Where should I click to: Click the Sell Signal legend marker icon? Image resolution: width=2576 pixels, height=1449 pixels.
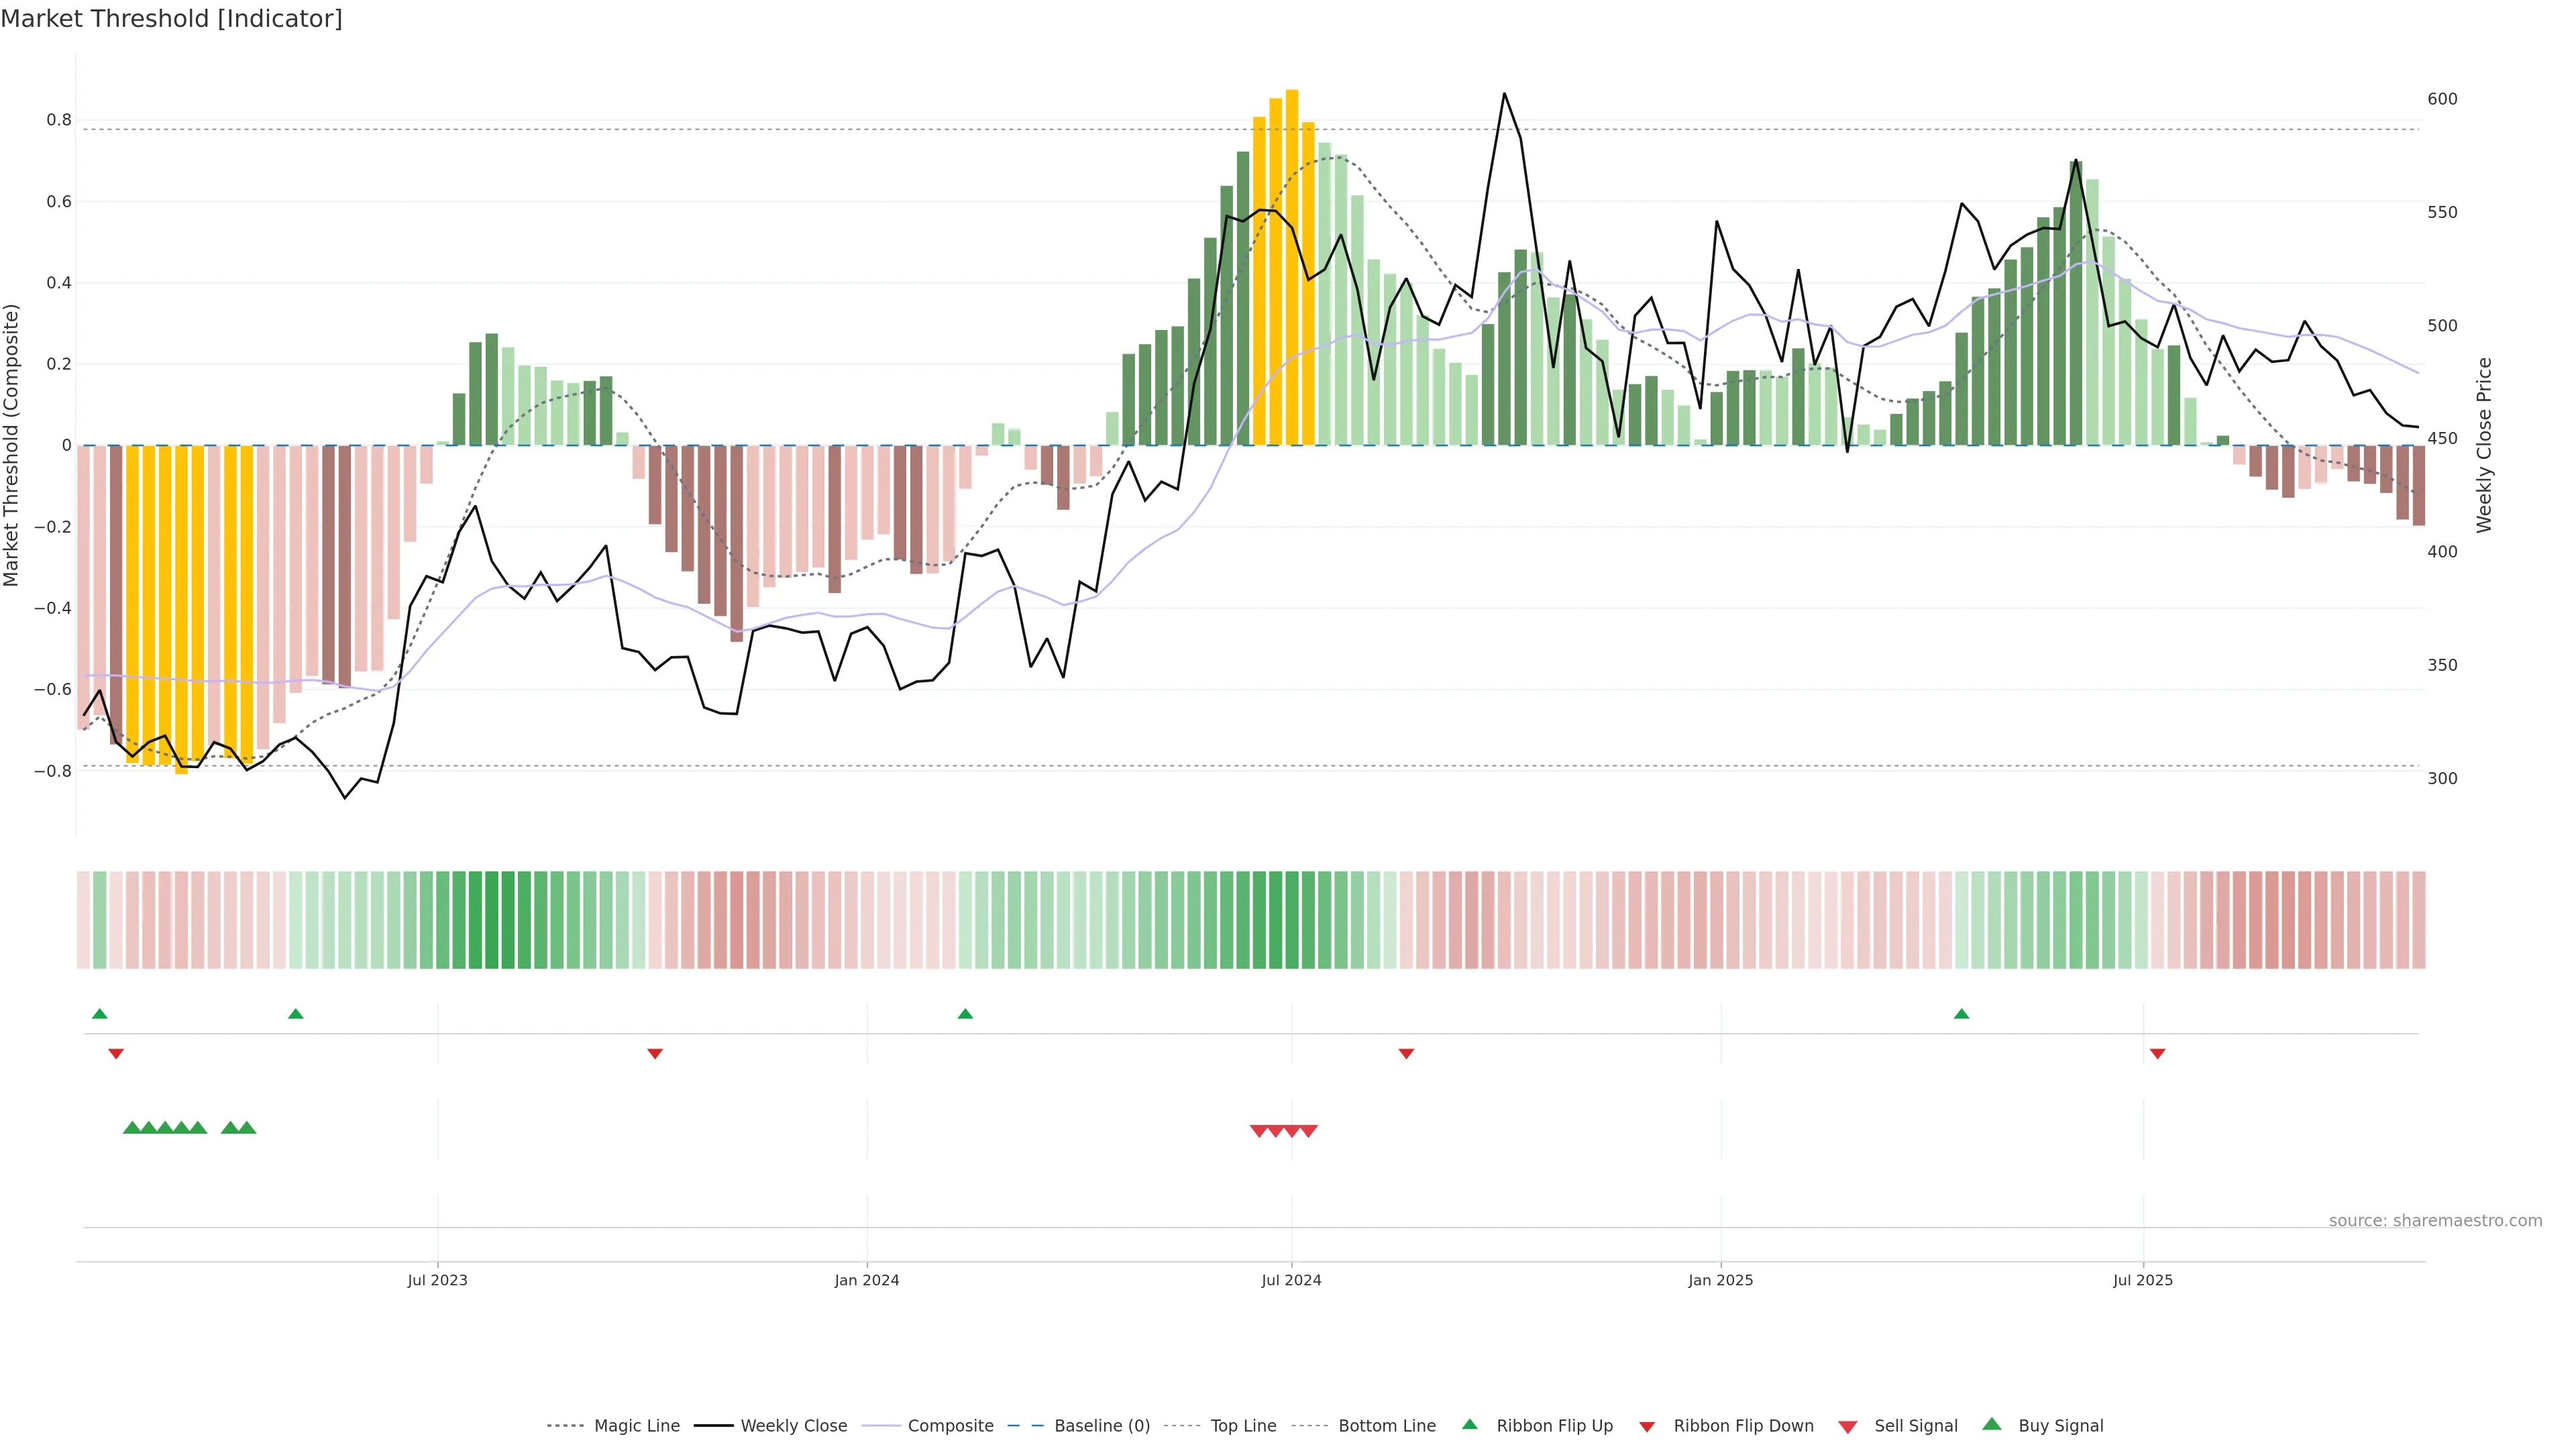pos(1848,1426)
